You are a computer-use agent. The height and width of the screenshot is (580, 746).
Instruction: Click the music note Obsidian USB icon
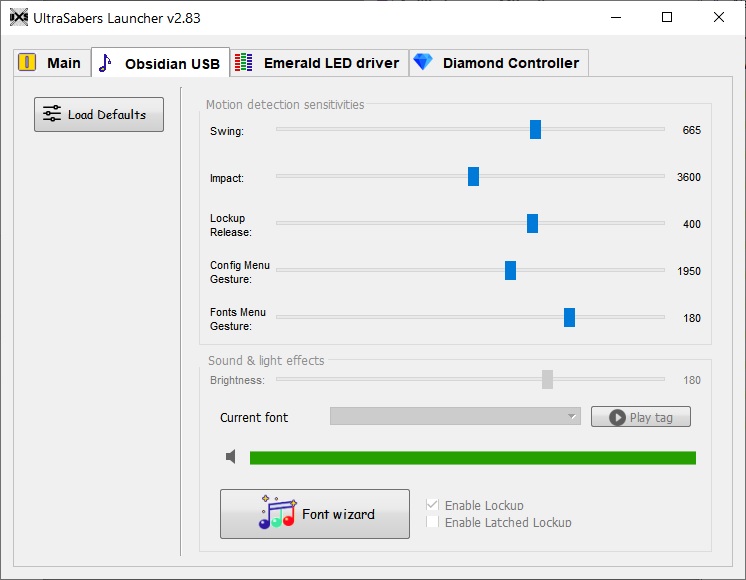[106, 63]
